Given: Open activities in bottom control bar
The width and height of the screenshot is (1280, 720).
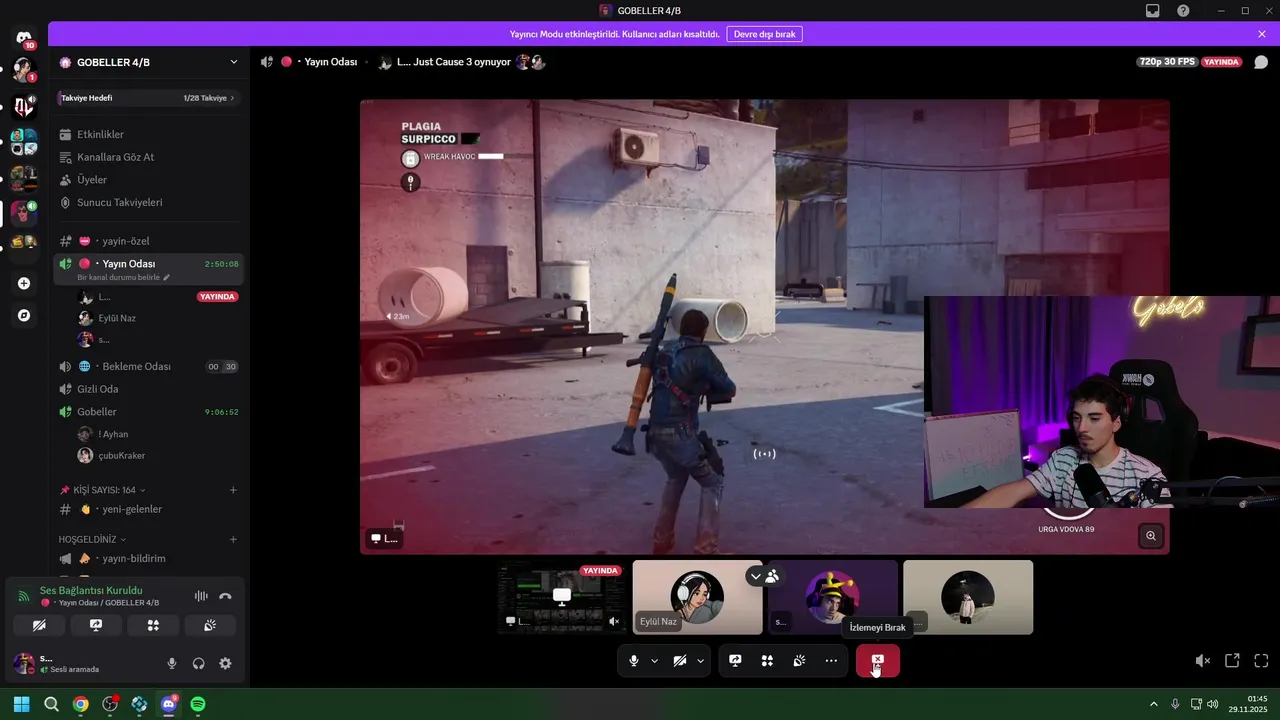Looking at the screenshot, I should [767, 661].
